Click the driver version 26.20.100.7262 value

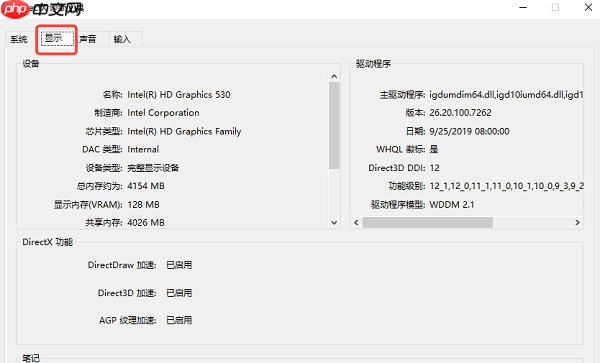[x=460, y=112]
